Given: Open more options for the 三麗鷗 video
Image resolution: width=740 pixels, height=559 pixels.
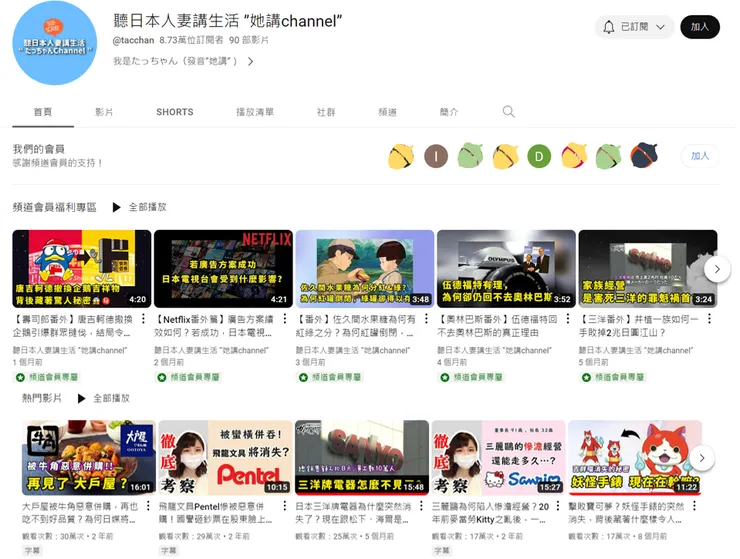Looking at the screenshot, I should [558, 506].
